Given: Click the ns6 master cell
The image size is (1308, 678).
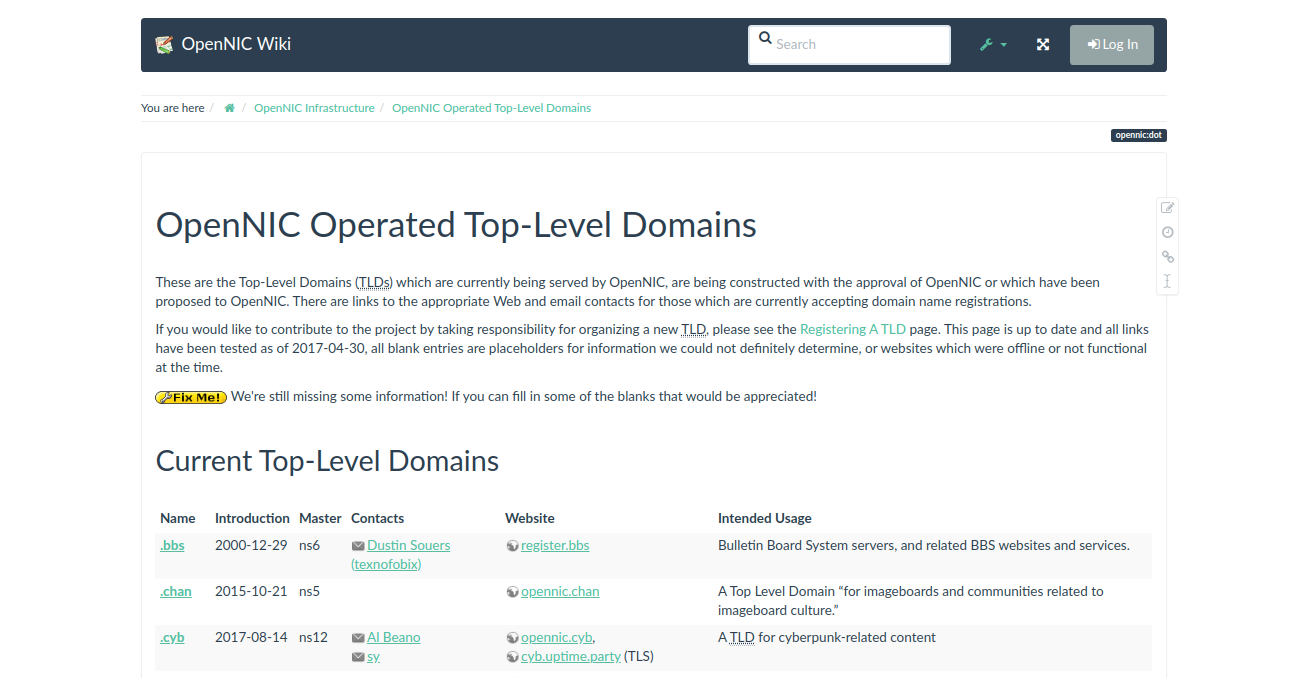Looking at the screenshot, I should [x=309, y=545].
